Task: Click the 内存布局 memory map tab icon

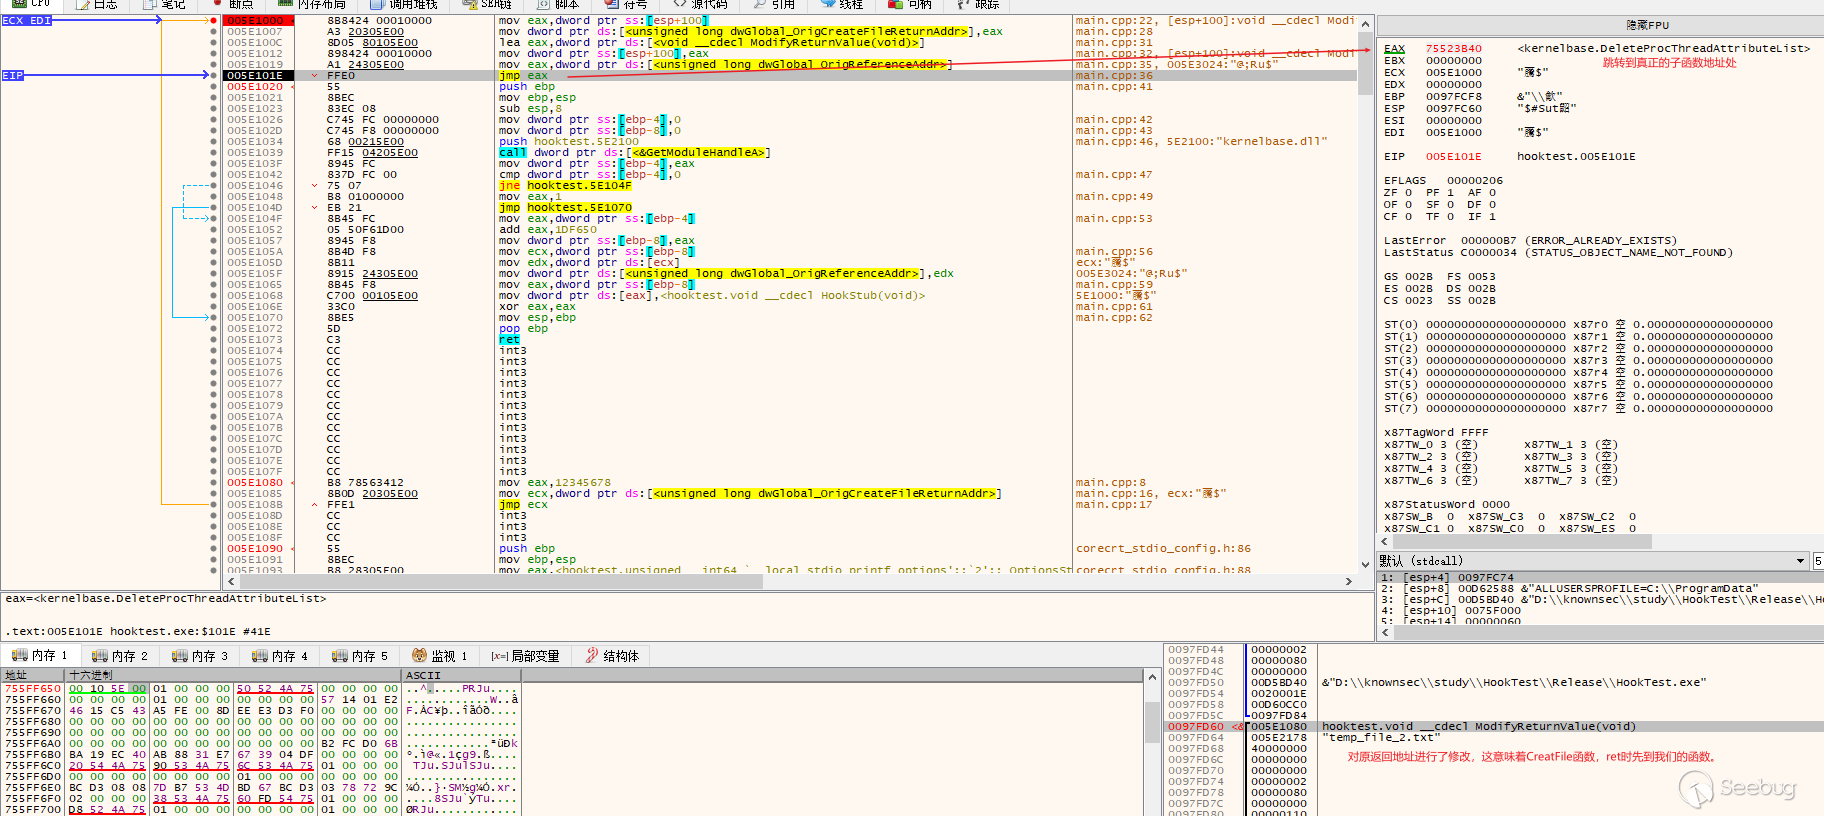Action: coord(284,5)
